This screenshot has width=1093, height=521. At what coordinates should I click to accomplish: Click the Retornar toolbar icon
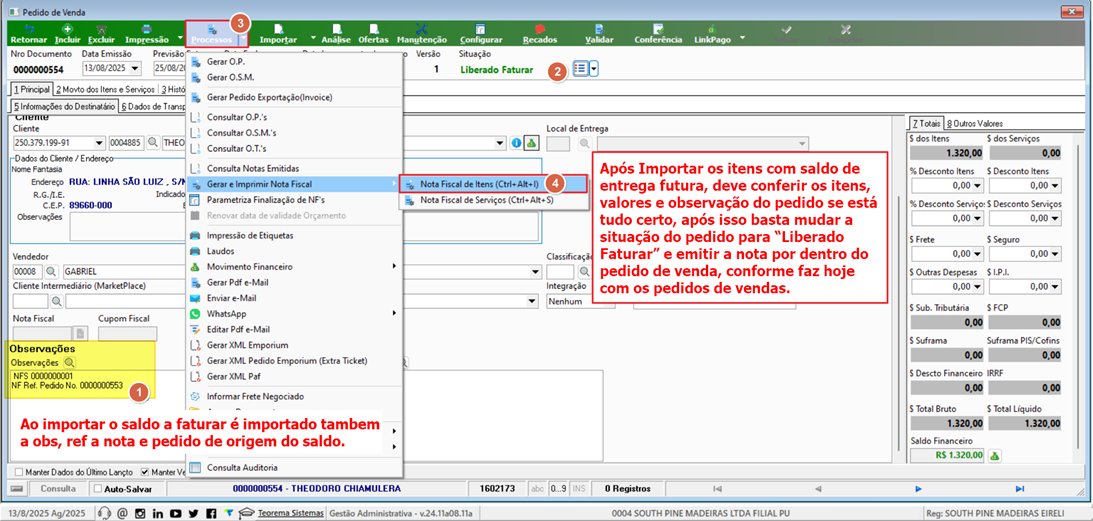click(x=29, y=30)
